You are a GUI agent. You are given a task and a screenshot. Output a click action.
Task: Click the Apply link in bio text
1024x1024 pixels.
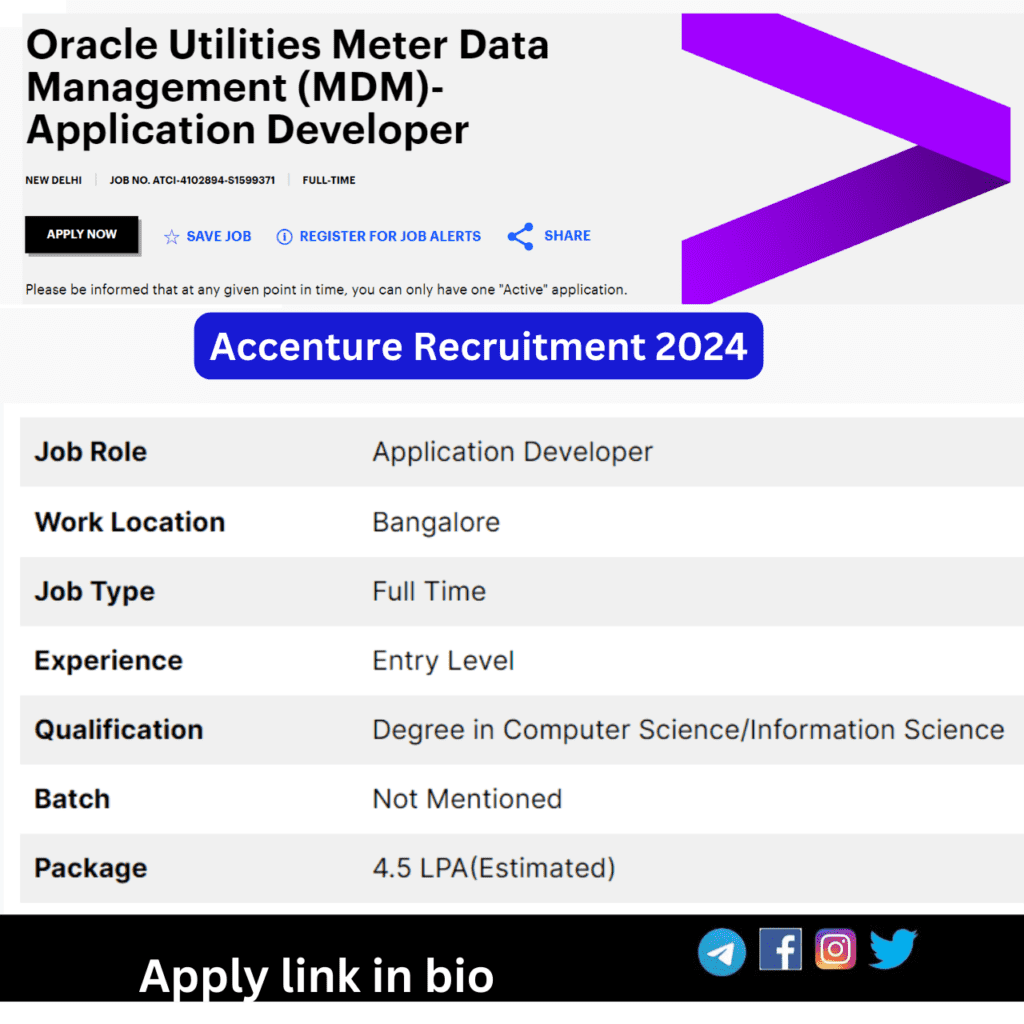tap(318, 975)
